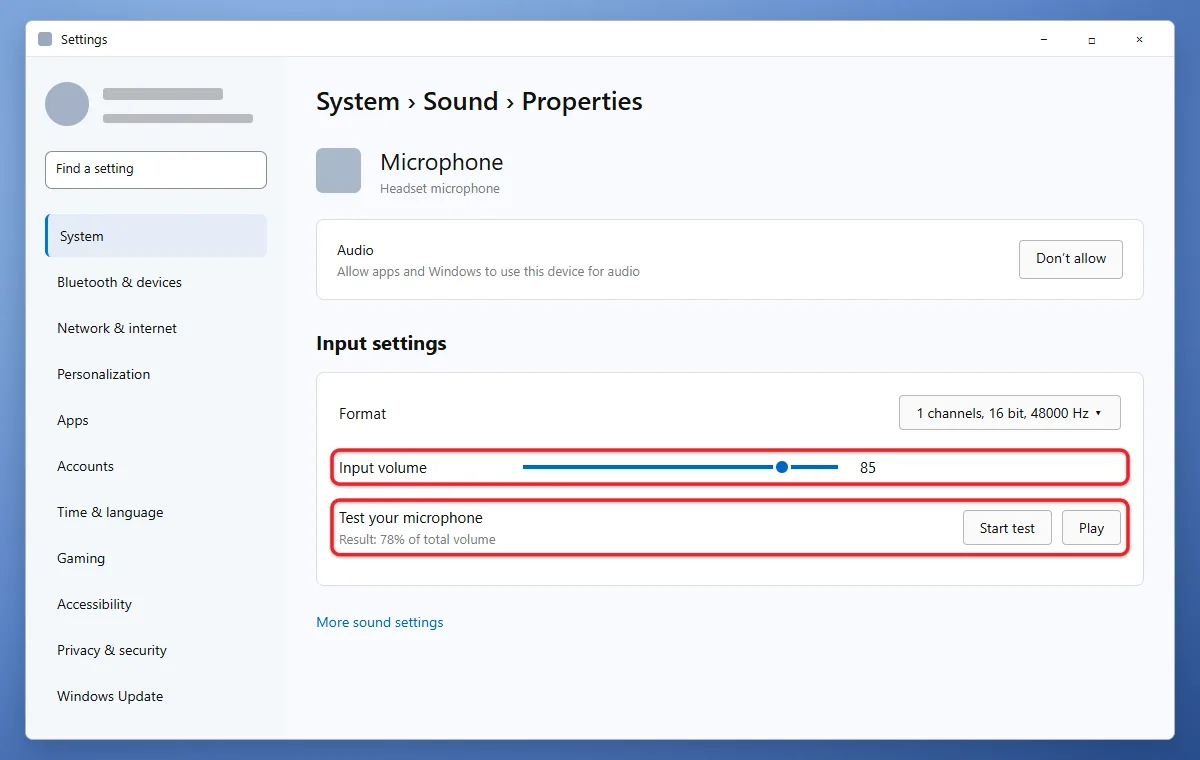Click the Input volume value 85
The width and height of the screenshot is (1200, 760).
pos(868,467)
